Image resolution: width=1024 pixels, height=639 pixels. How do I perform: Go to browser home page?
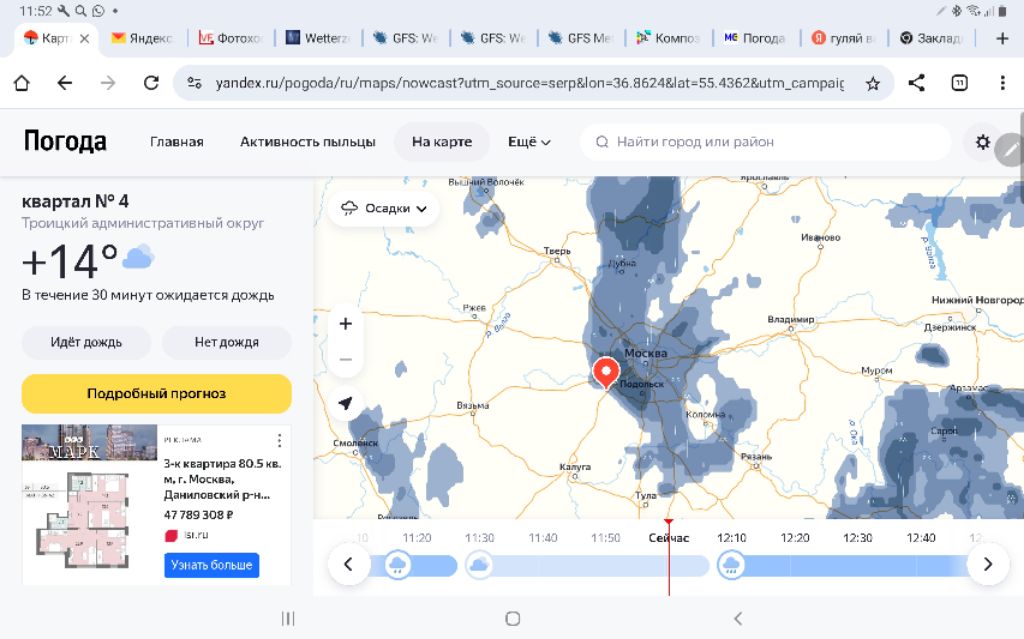[21, 83]
